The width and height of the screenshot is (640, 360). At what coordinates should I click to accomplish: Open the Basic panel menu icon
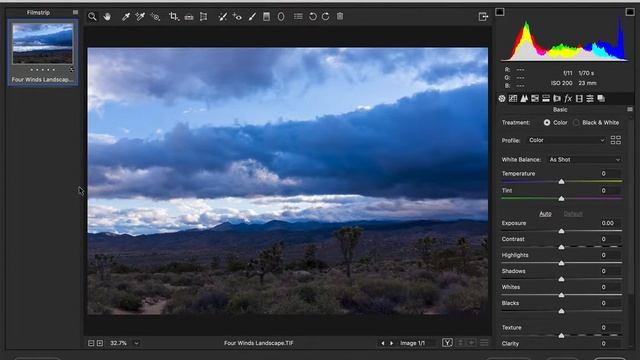coord(630,109)
